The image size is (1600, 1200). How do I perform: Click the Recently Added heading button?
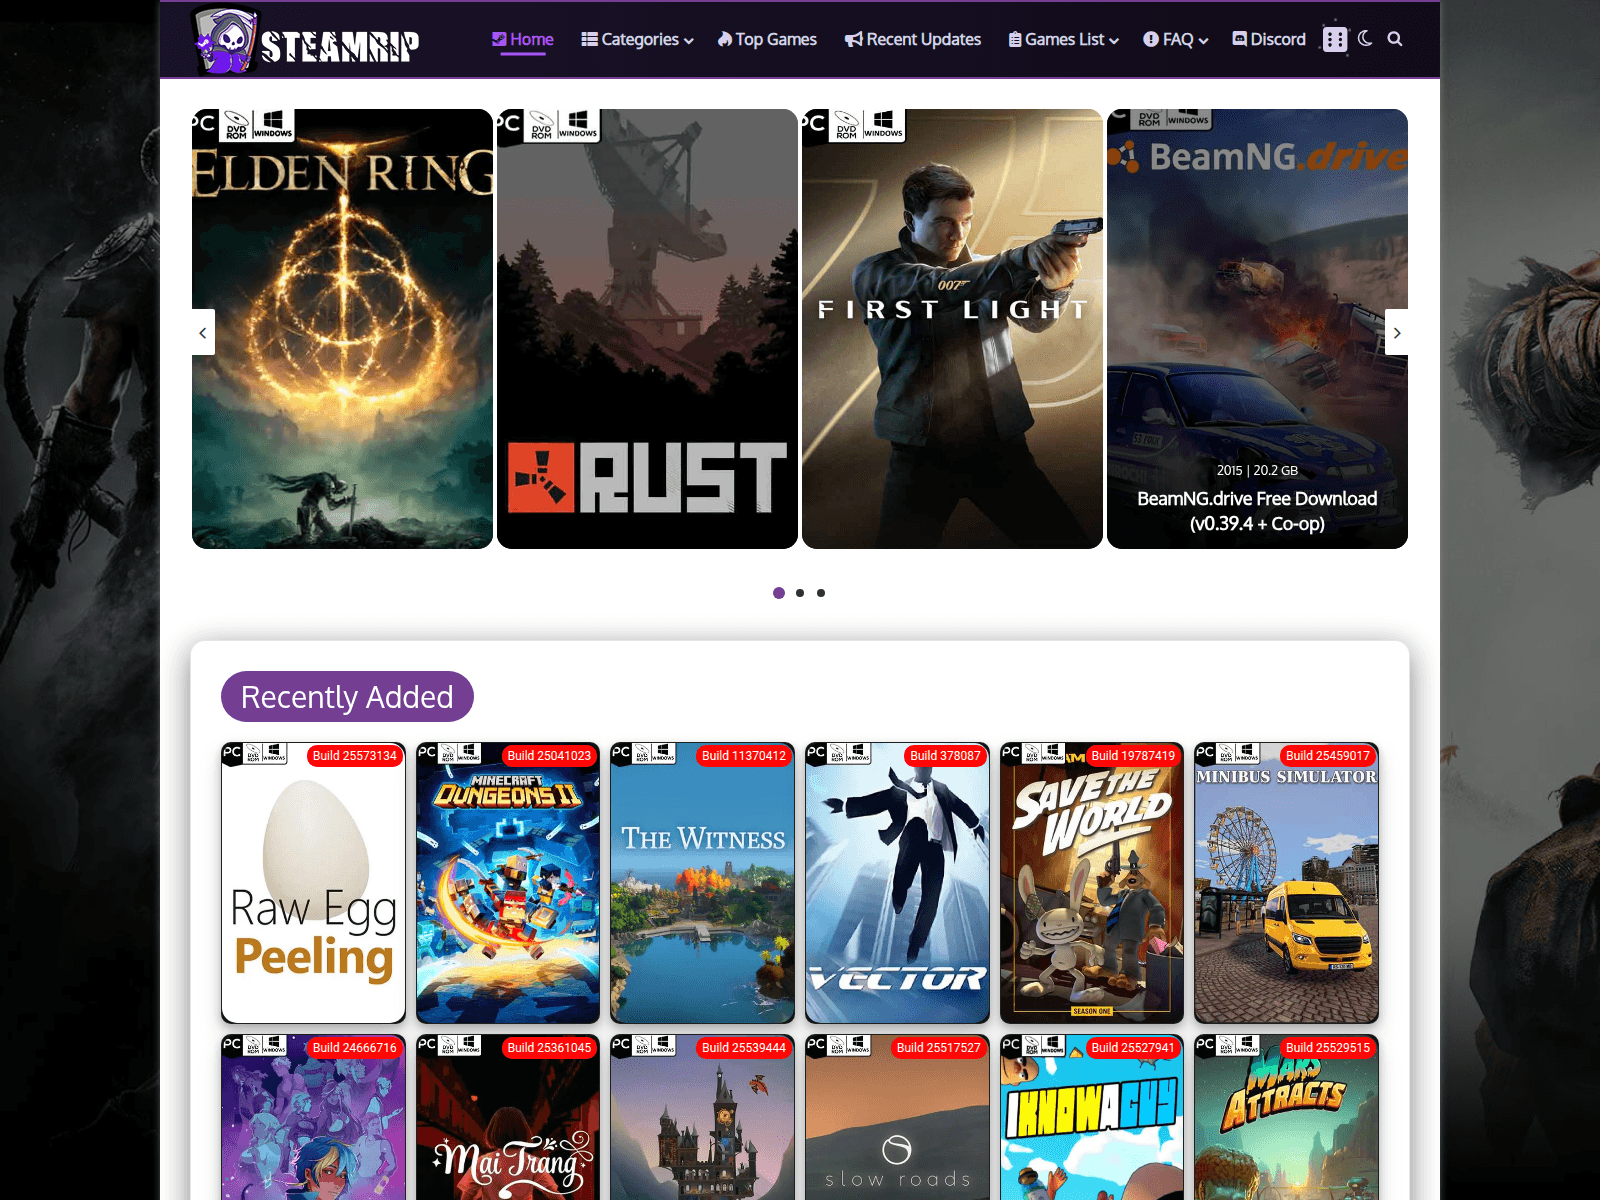pyautogui.click(x=347, y=697)
